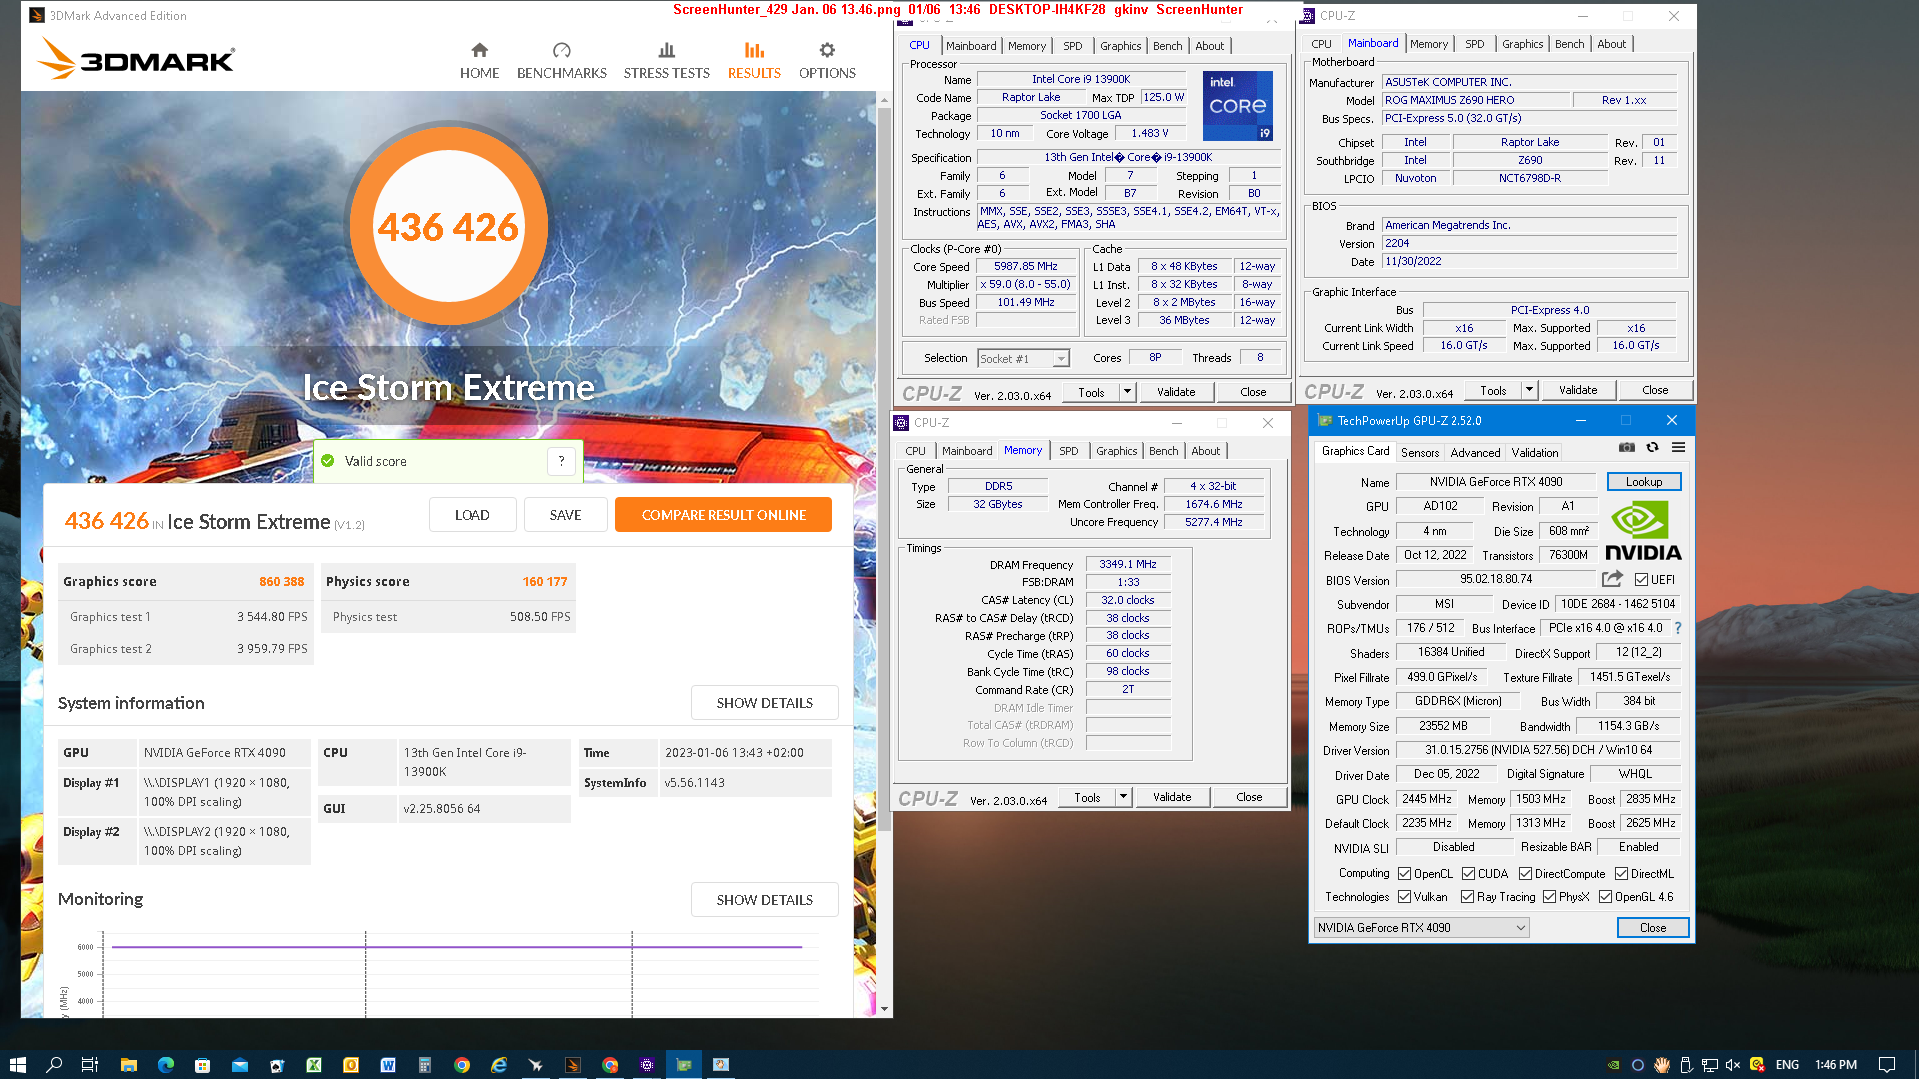
Task: Expand Tools arrow in CPU-Z CPU window
Action: click(1127, 392)
